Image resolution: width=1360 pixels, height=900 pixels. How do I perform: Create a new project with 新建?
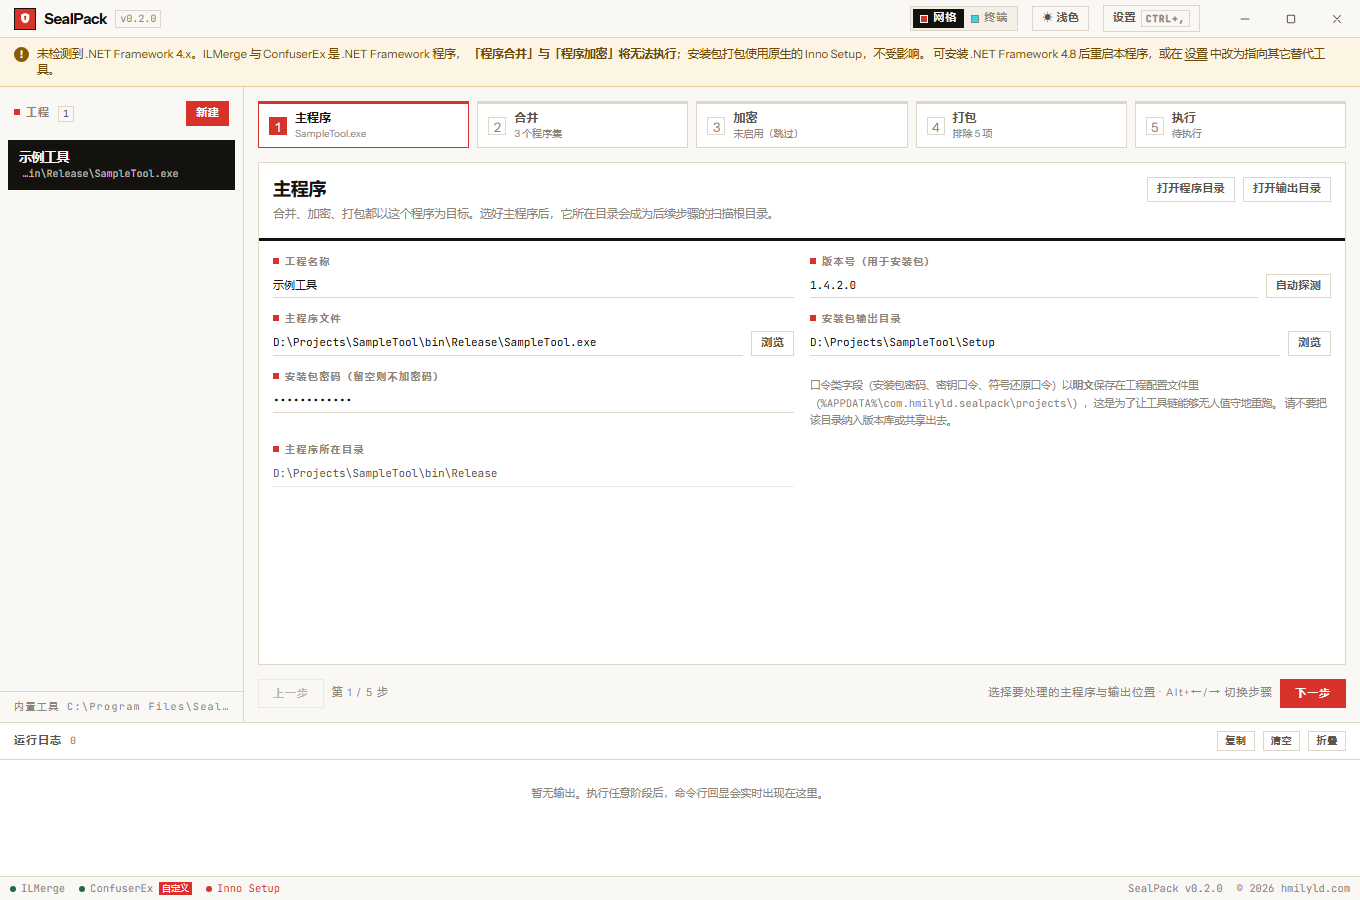(207, 113)
